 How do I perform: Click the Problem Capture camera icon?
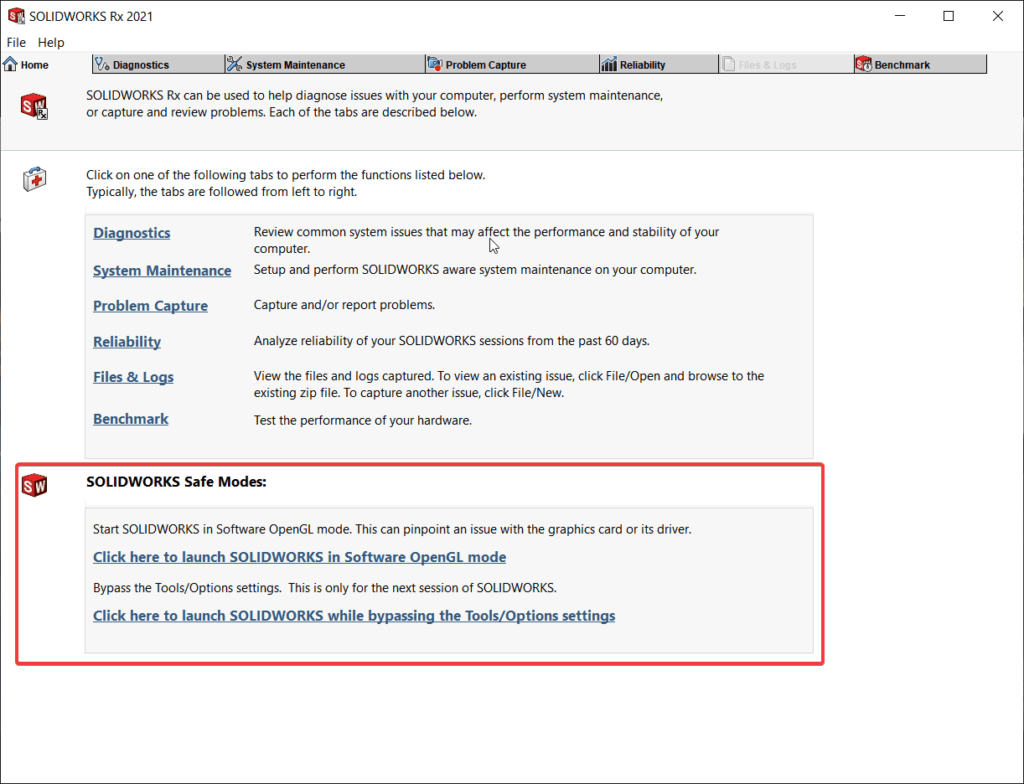[434, 64]
